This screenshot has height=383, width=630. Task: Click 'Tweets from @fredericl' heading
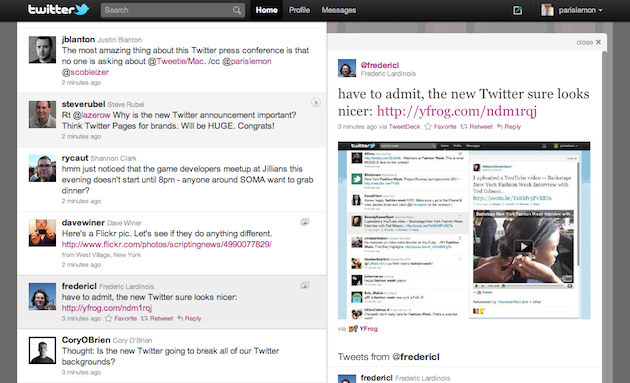[x=389, y=357]
